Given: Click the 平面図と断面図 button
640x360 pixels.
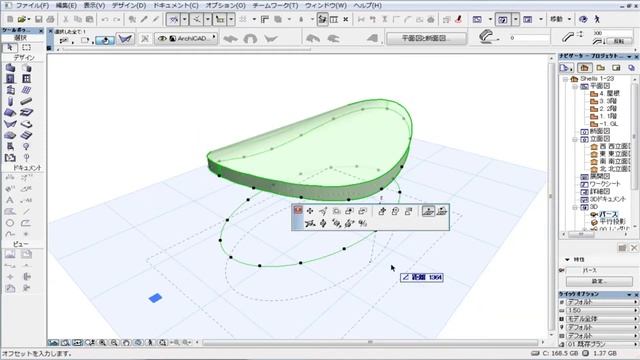Looking at the screenshot, I should click(426, 38).
